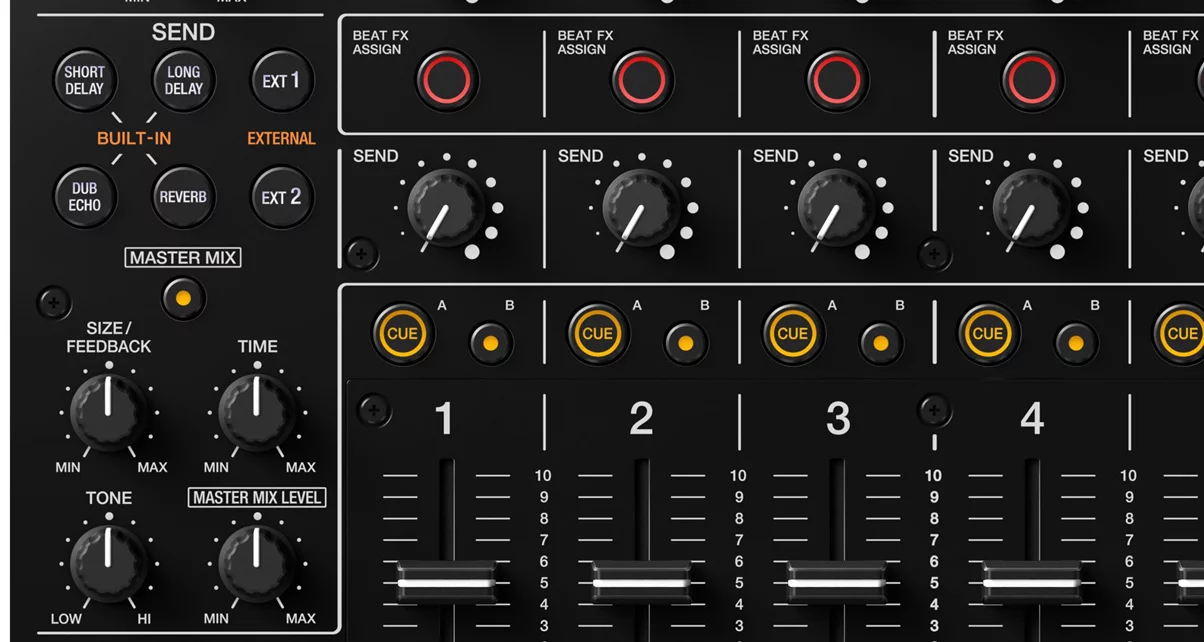Click channel 3 SEND level knob
This screenshot has width=1204, height=642.
tap(835, 207)
